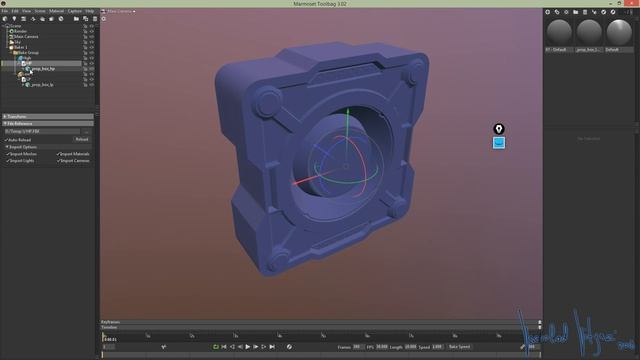This screenshot has height=360, width=640.
Task: Collapse the File Reference section
Action: (48, 123)
